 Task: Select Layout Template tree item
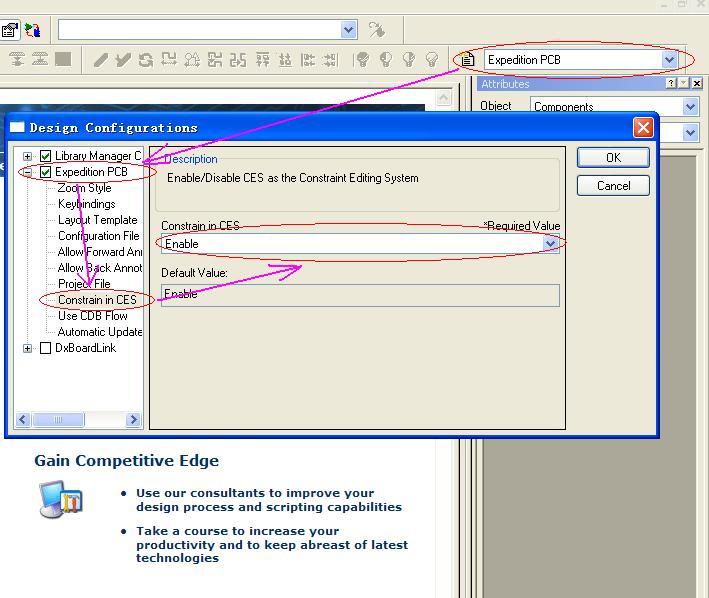pyautogui.click(x=98, y=220)
